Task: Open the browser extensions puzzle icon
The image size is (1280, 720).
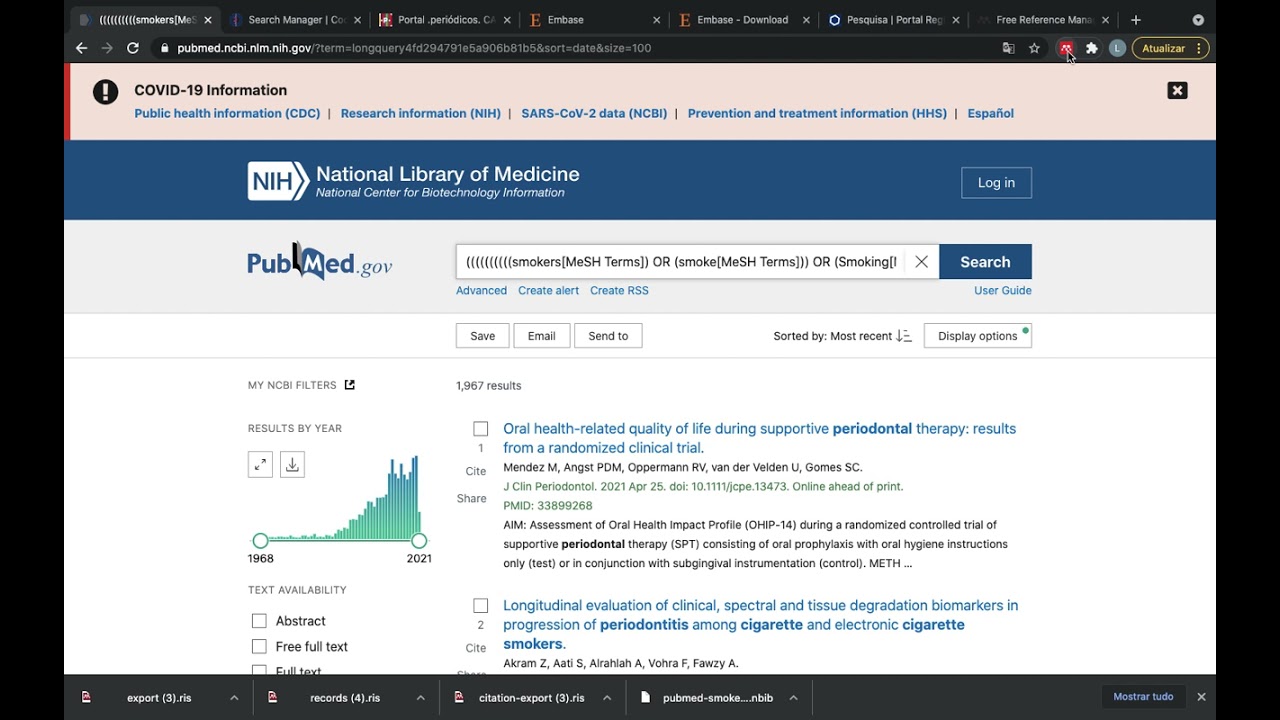Action: 1092,48
